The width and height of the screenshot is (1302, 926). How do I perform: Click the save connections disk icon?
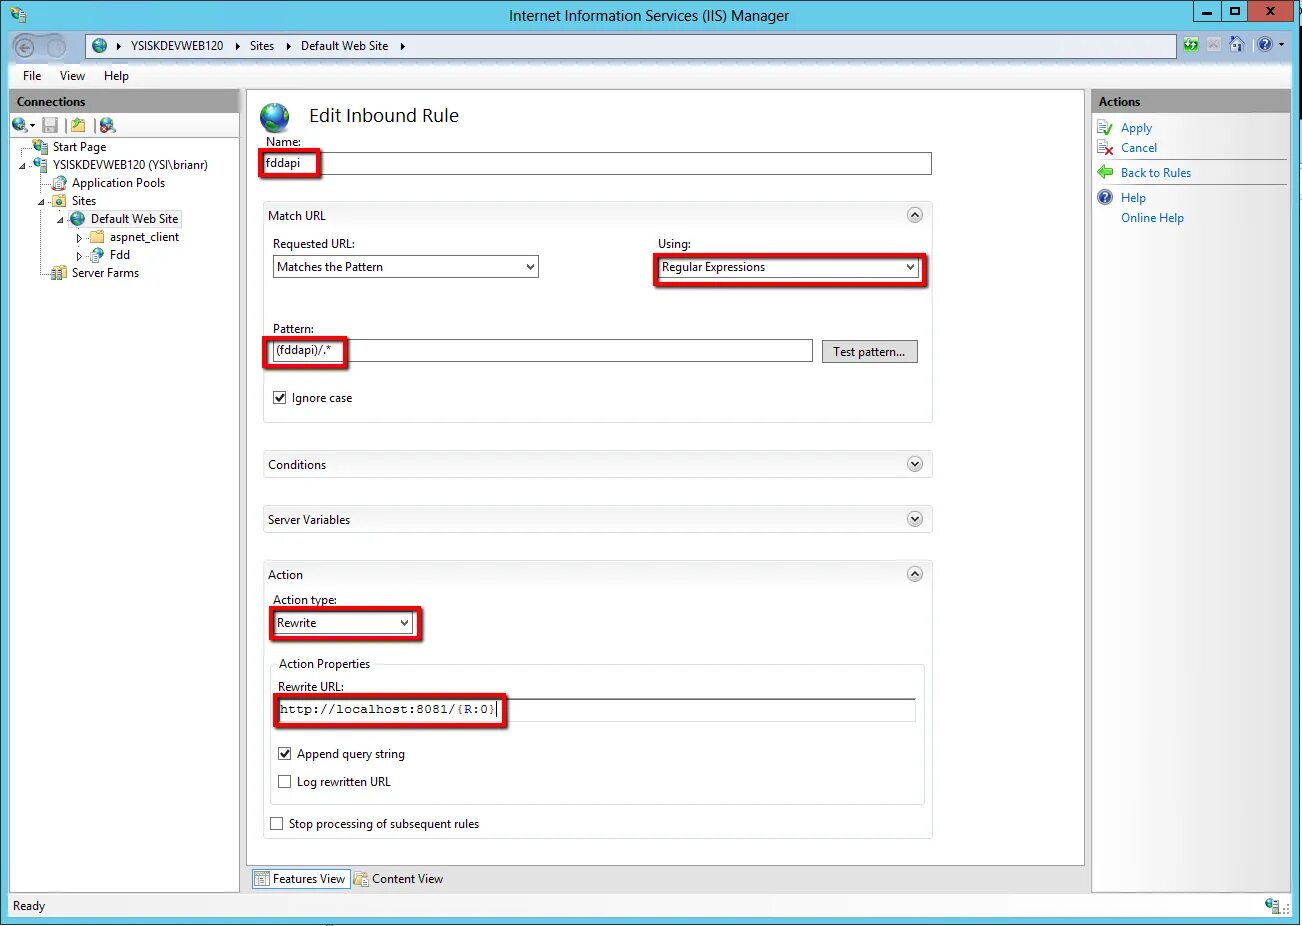(50, 125)
